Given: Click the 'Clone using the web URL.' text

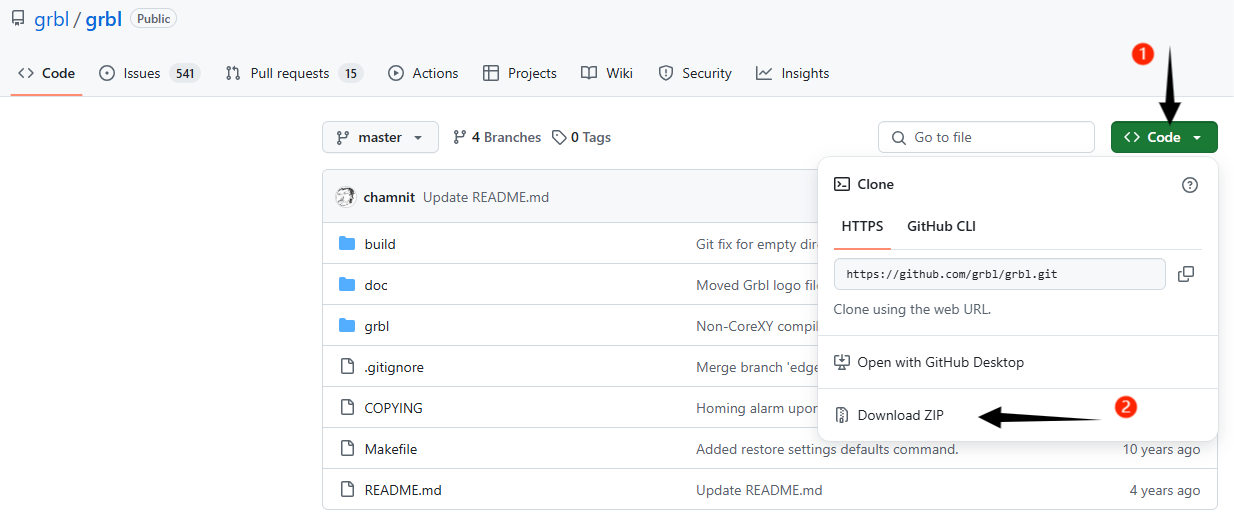Looking at the screenshot, I should point(912,309).
